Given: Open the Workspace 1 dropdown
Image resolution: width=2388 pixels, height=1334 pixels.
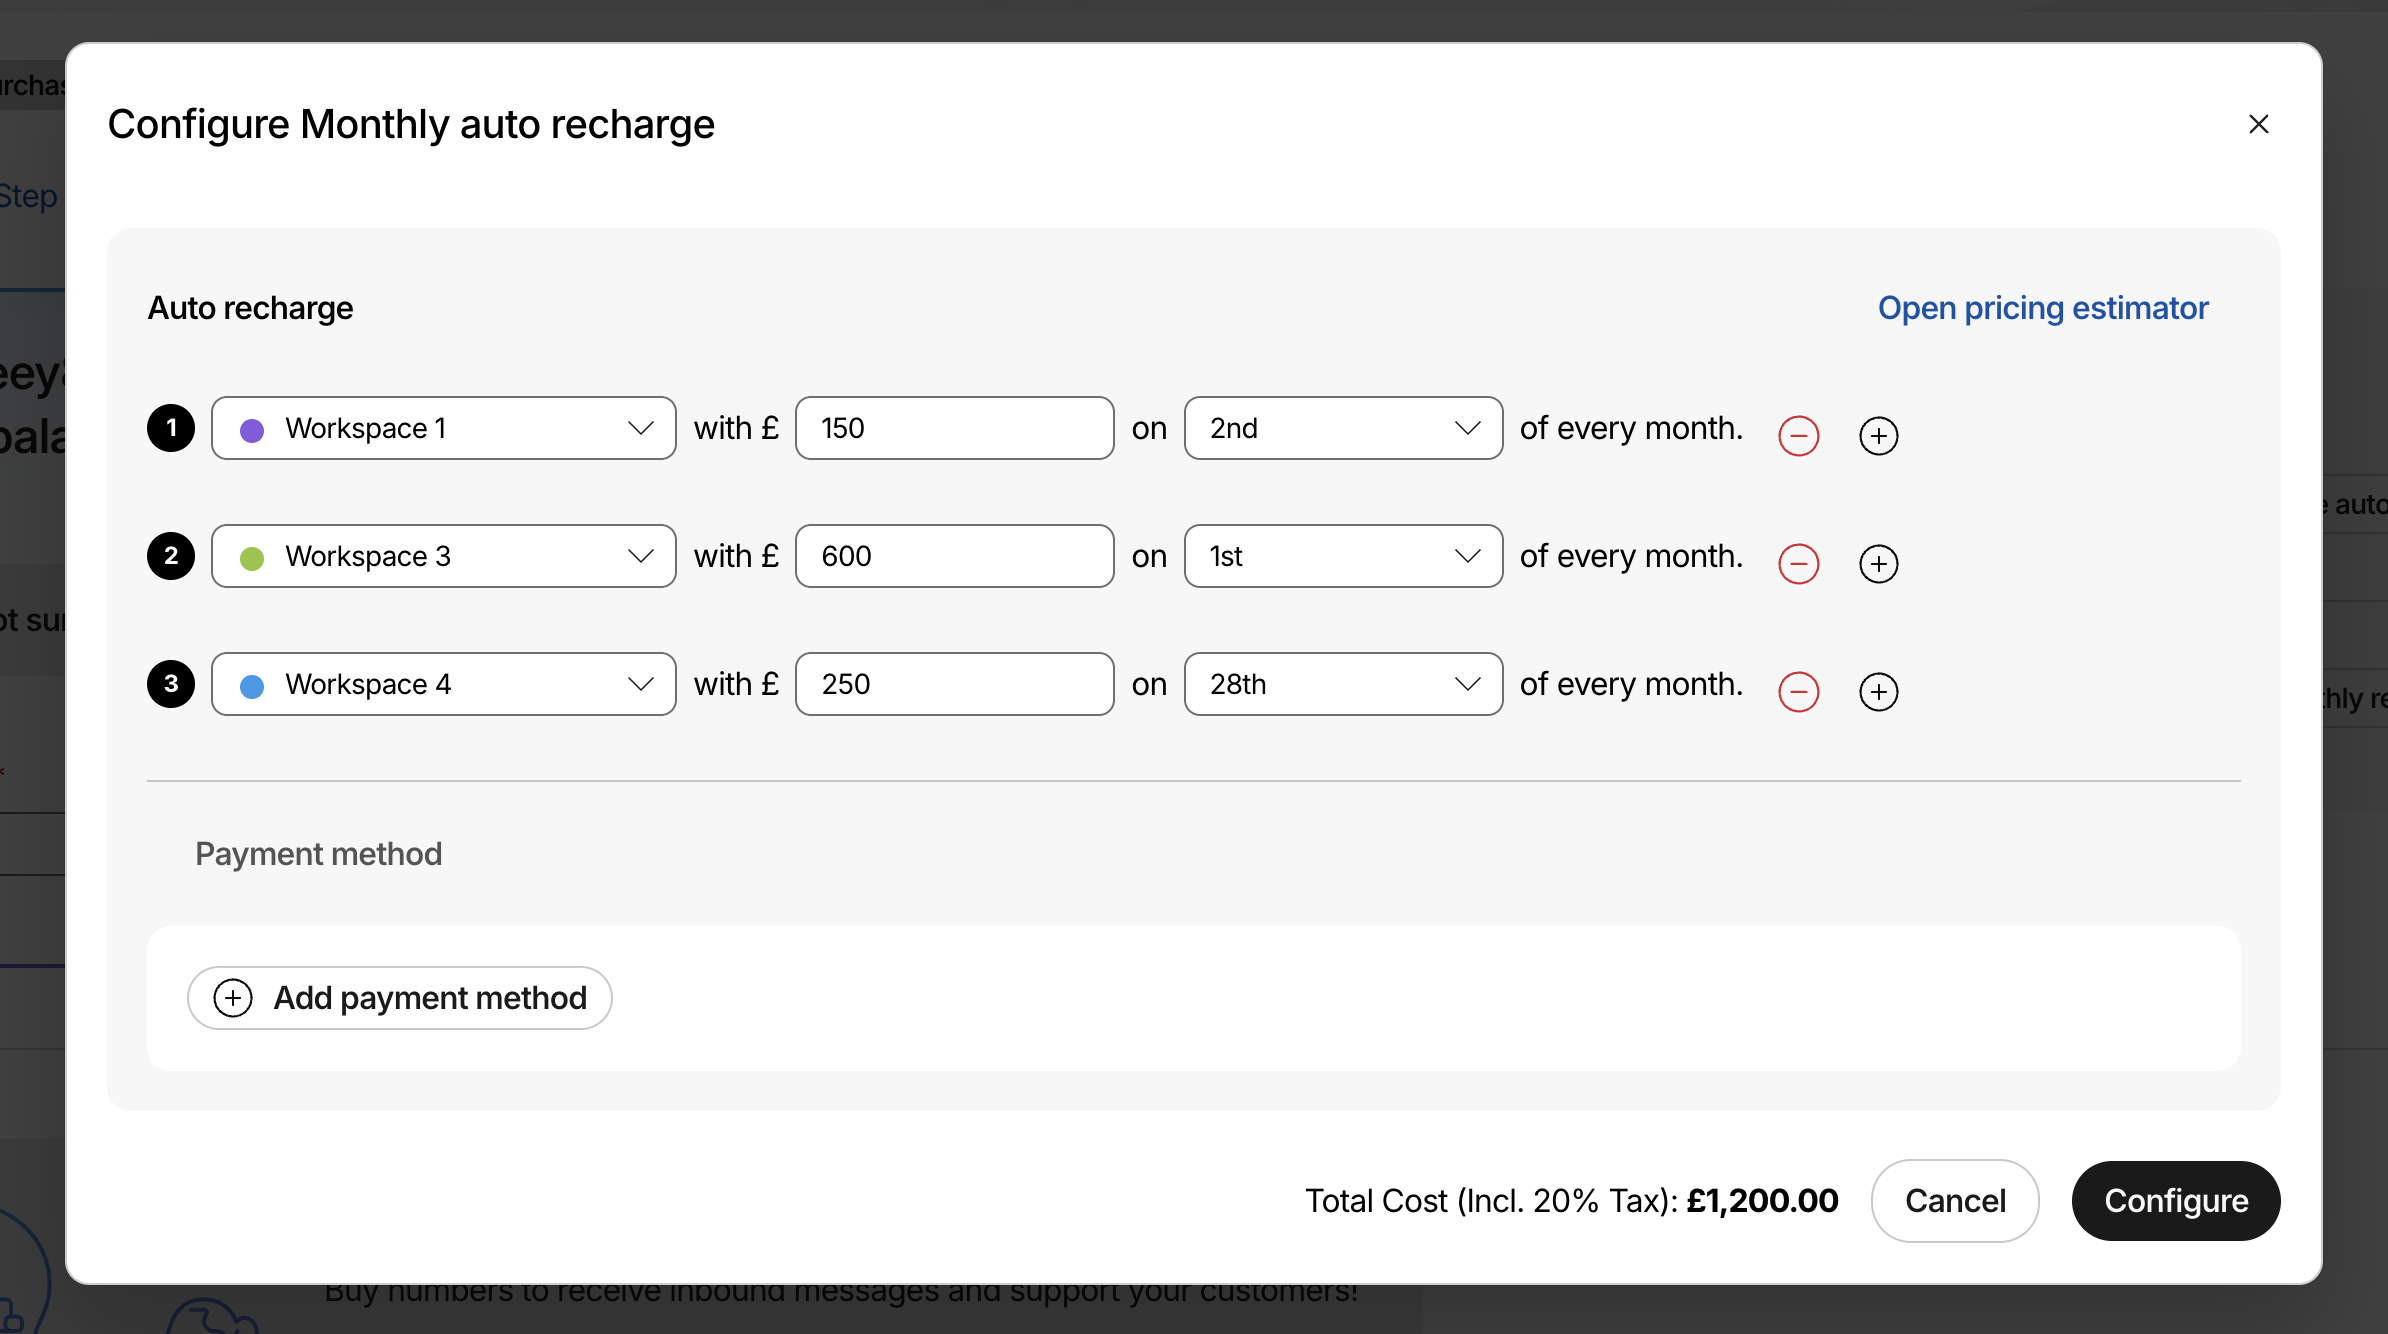Looking at the screenshot, I should tap(443, 428).
